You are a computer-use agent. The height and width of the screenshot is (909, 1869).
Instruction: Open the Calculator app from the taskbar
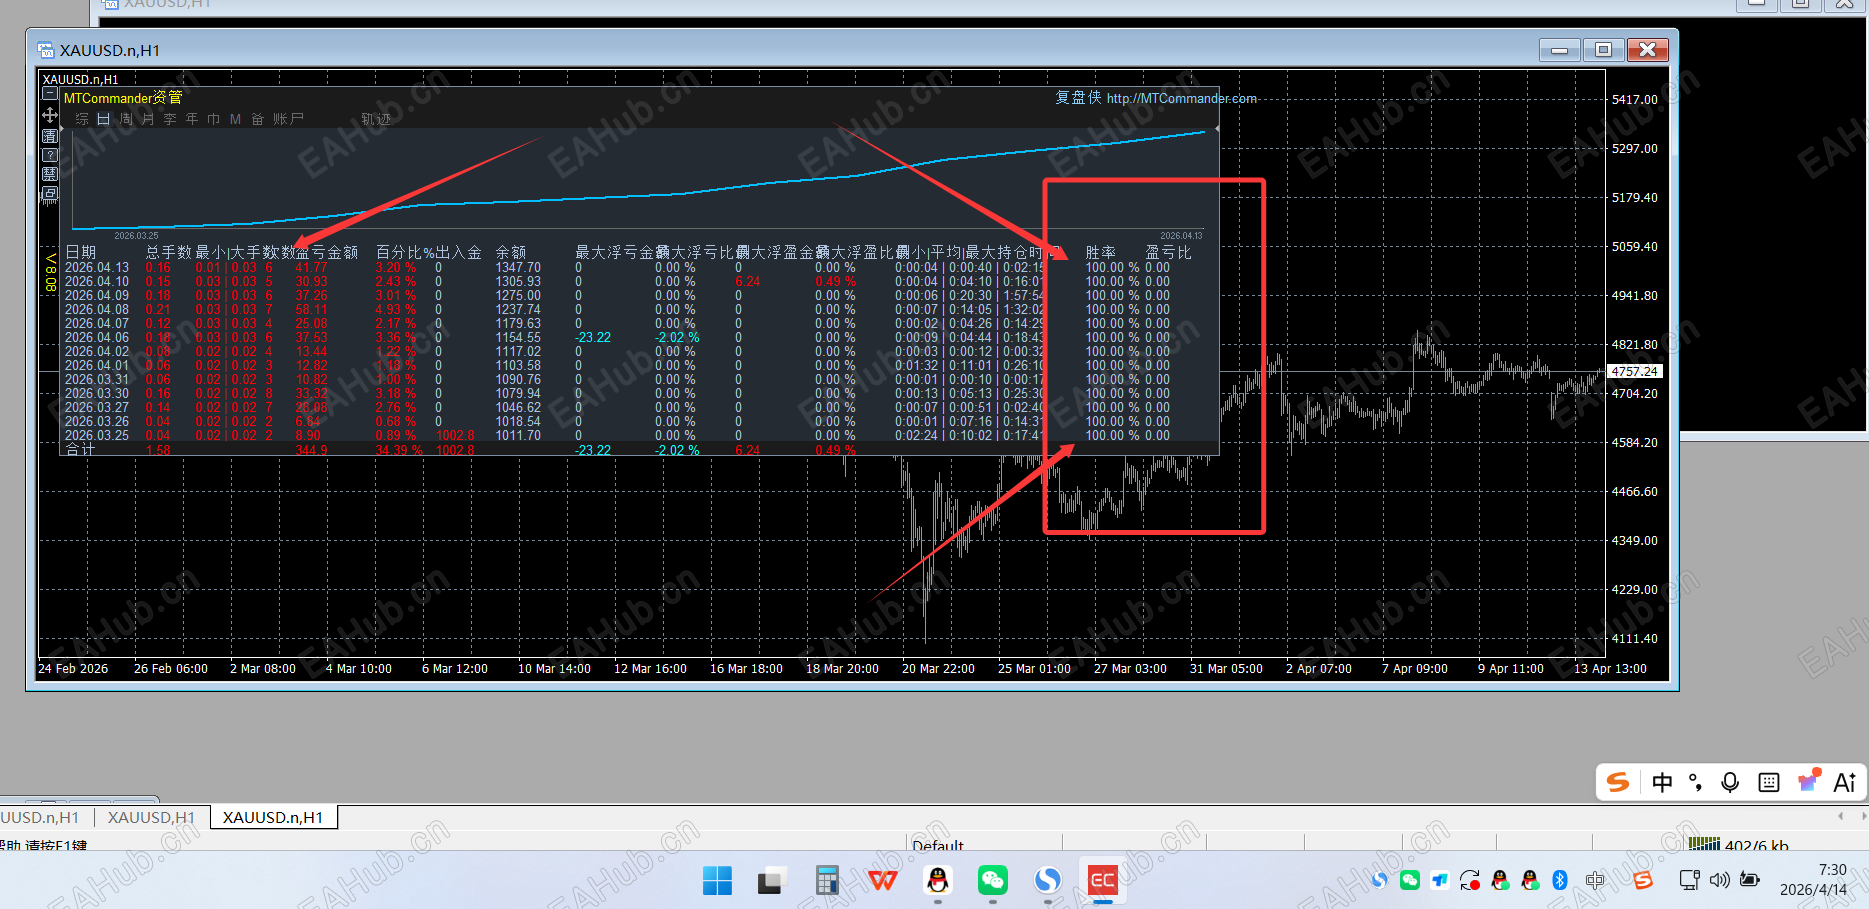pyautogui.click(x=826, y=880)
